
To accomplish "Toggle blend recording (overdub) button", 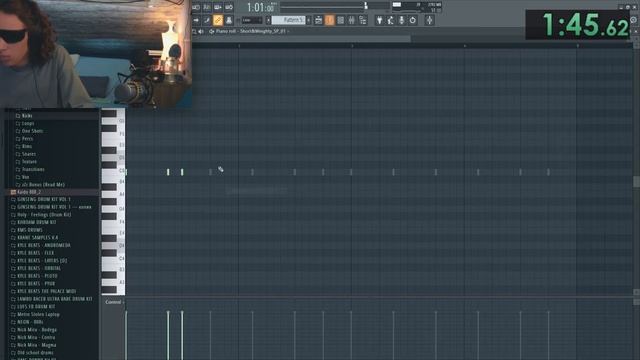I will pyautogui.click(x=218, y=7).
